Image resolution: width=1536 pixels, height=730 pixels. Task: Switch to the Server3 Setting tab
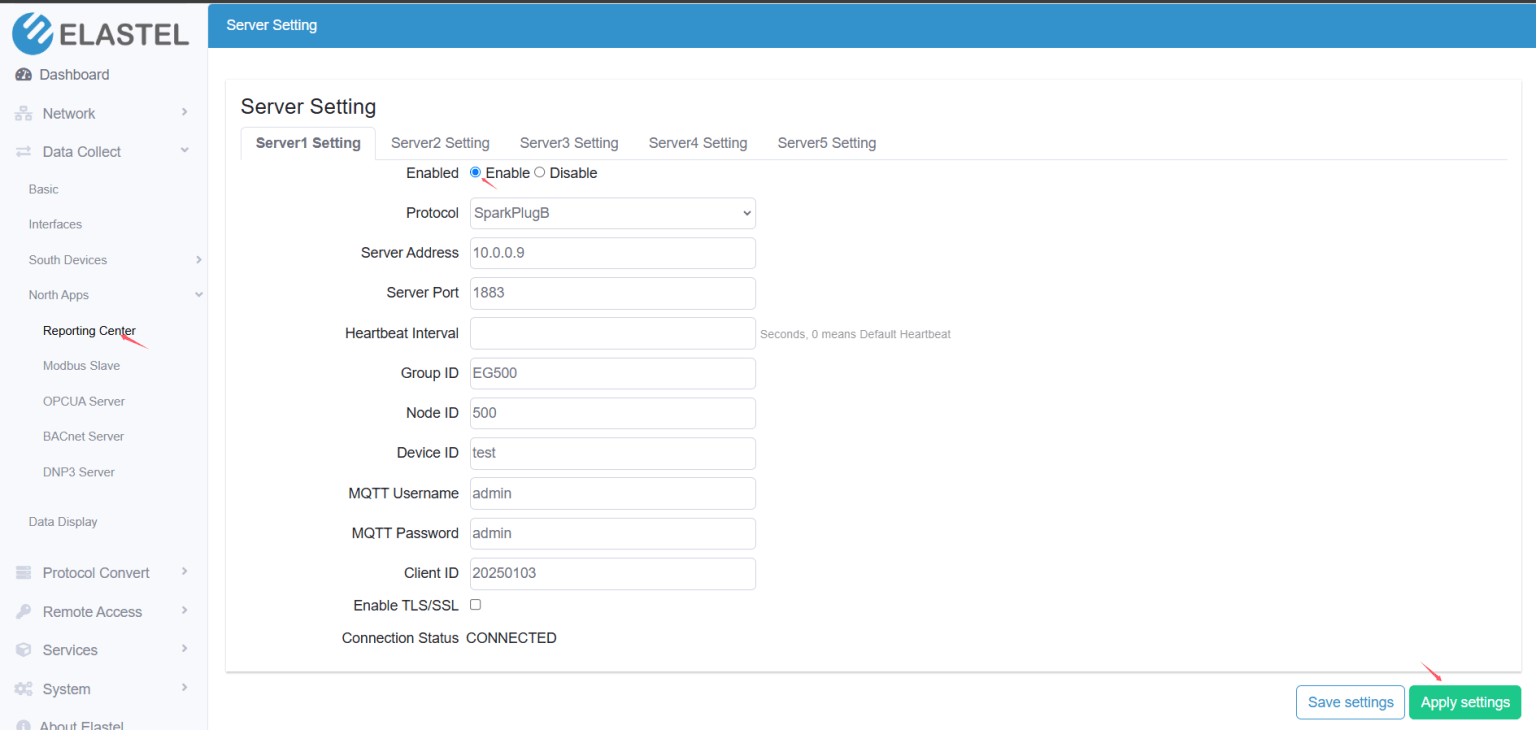pos(568,142)
